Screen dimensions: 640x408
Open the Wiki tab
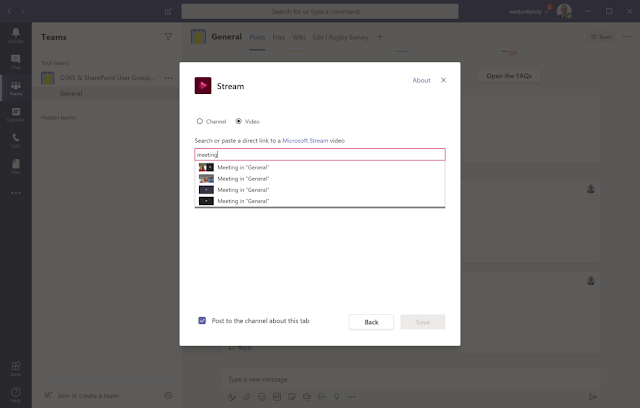[x=299, y=37]
